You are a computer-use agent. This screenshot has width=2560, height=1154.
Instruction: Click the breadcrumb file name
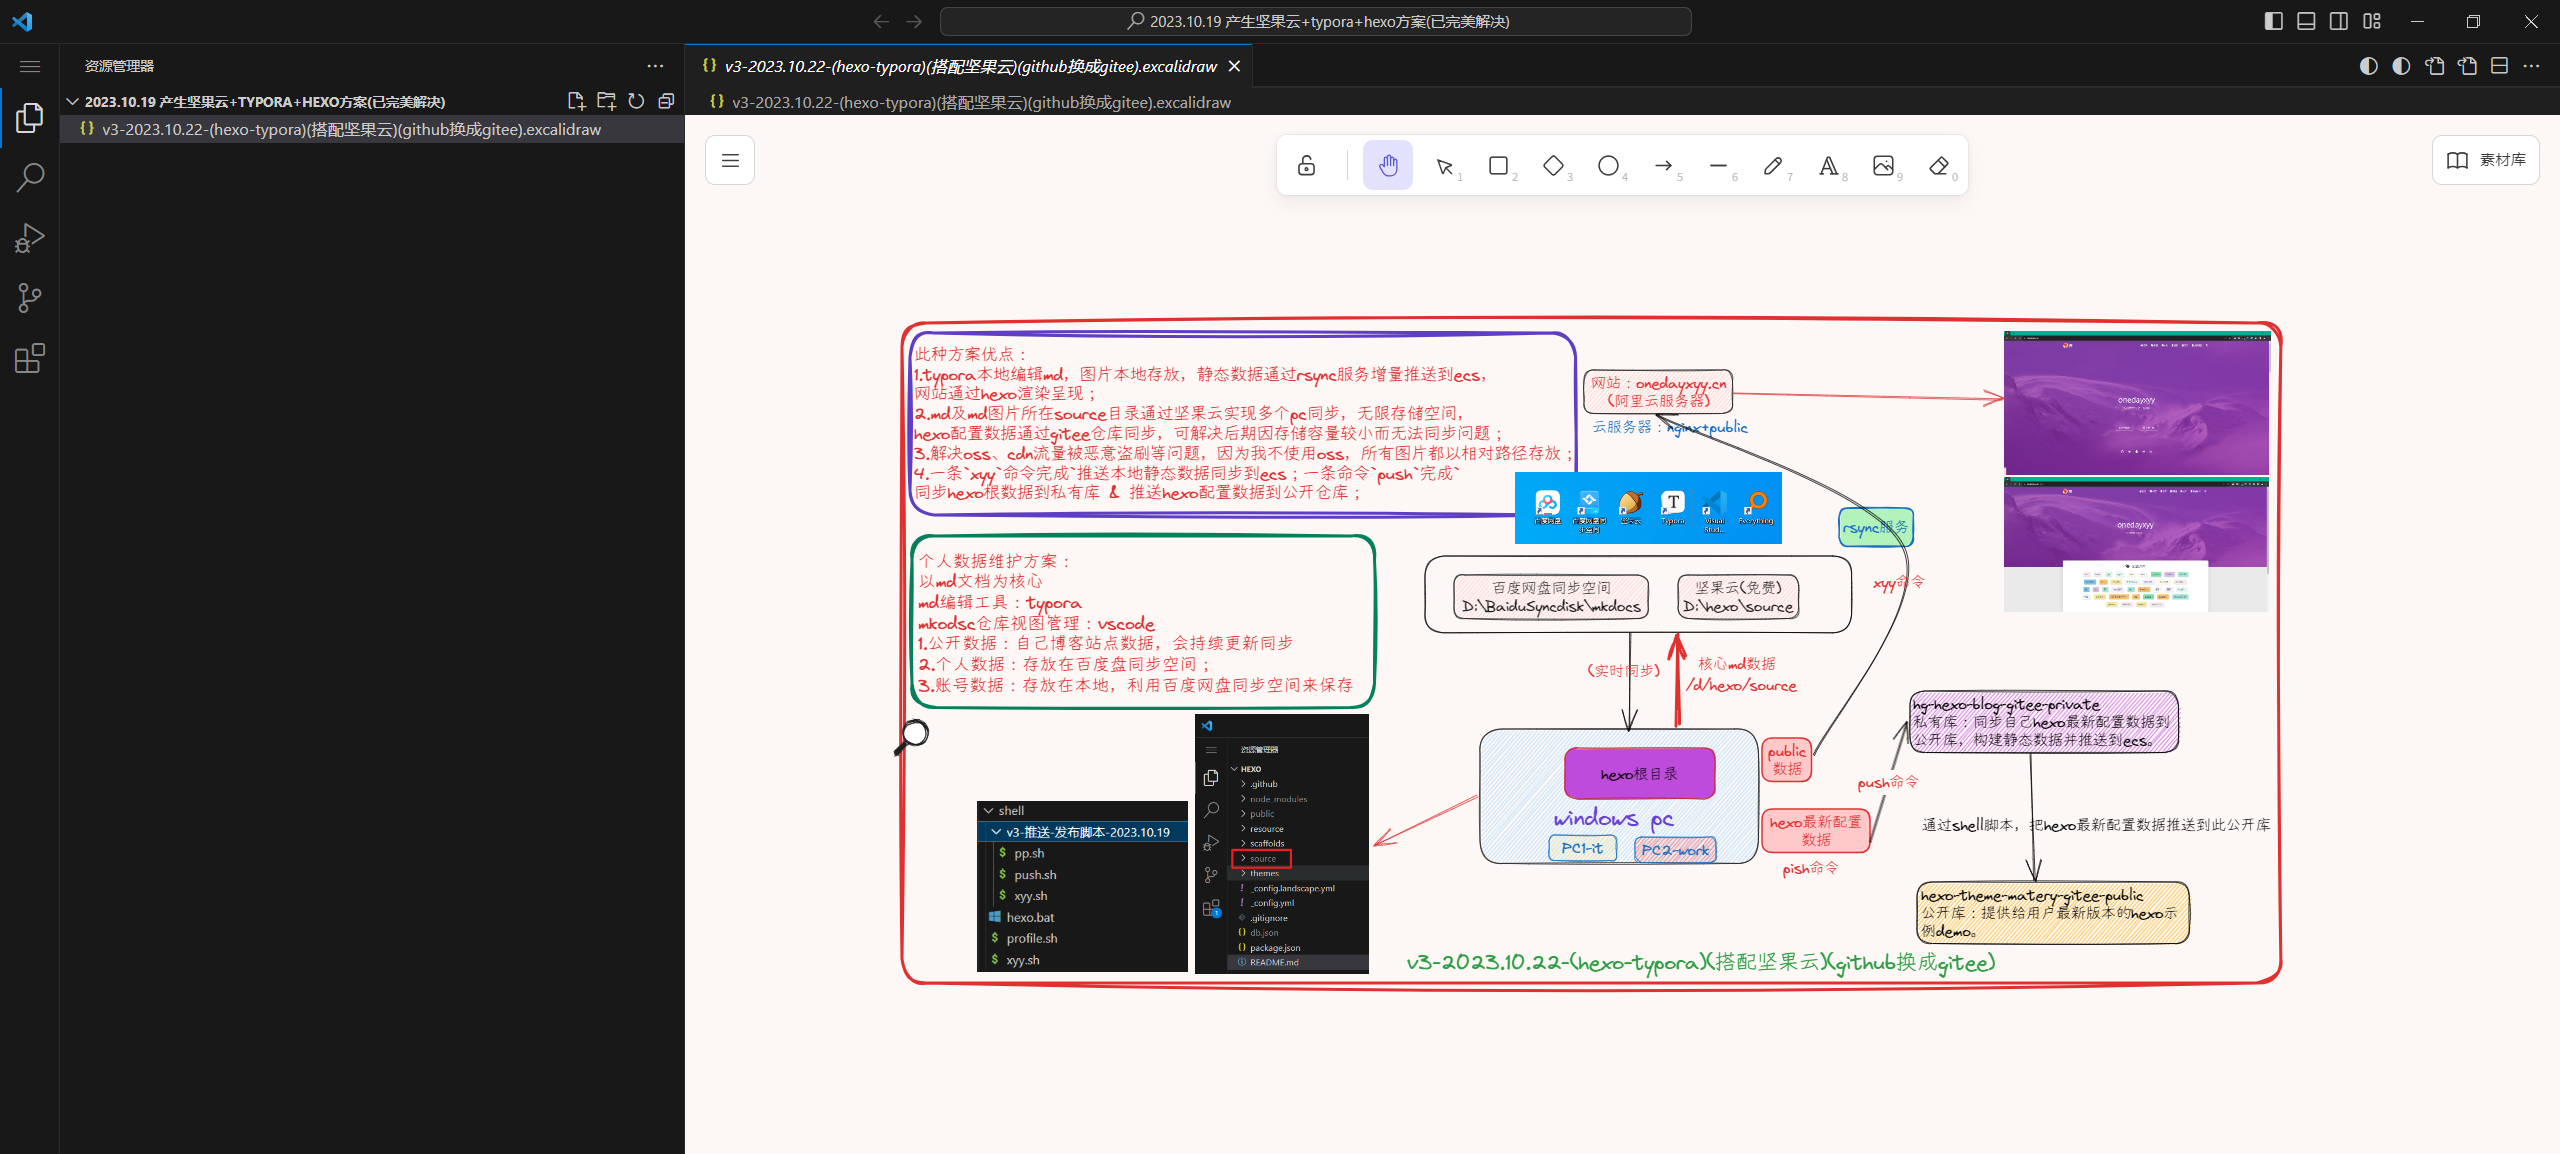coord(981,102)
